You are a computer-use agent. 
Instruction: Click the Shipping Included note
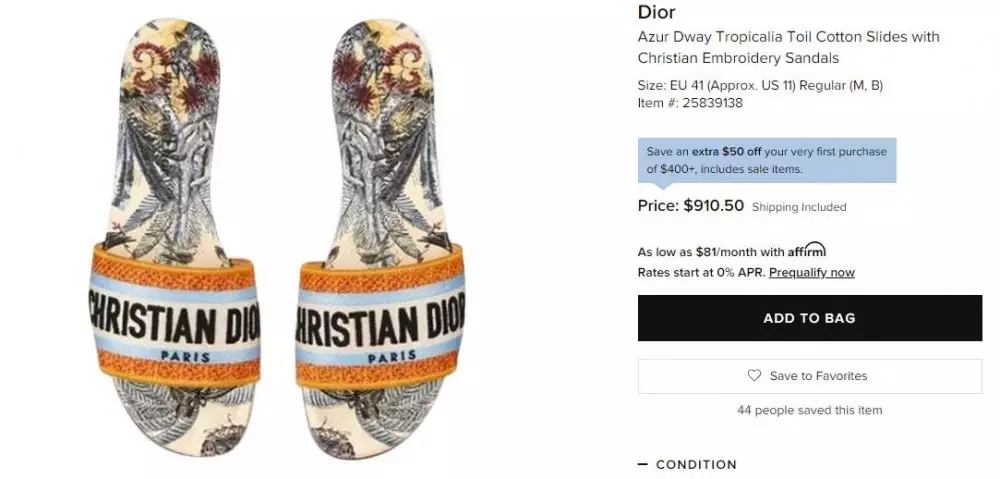[x=799, y=208]
